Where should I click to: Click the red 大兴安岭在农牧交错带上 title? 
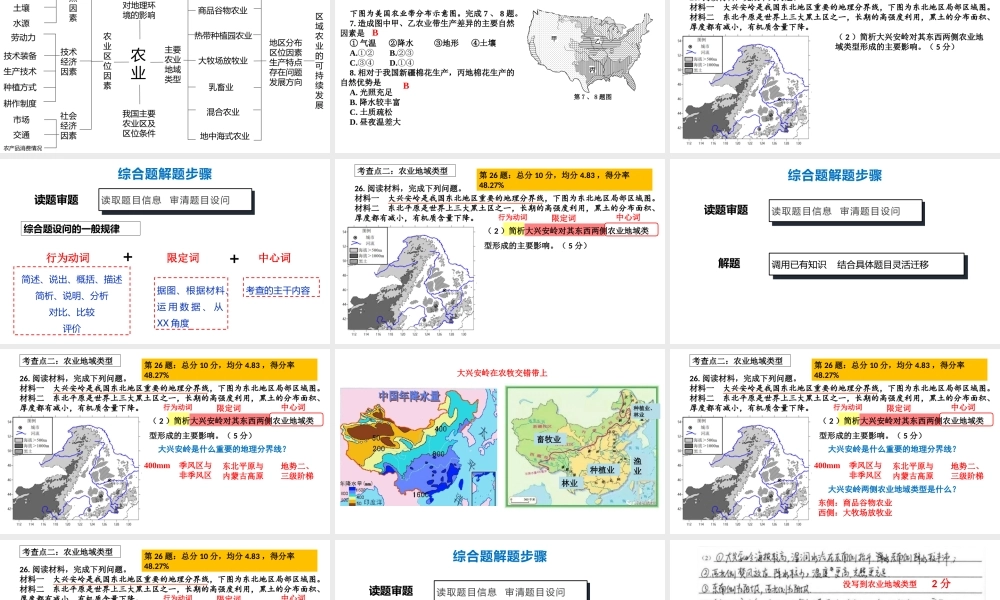pos(502,373)
